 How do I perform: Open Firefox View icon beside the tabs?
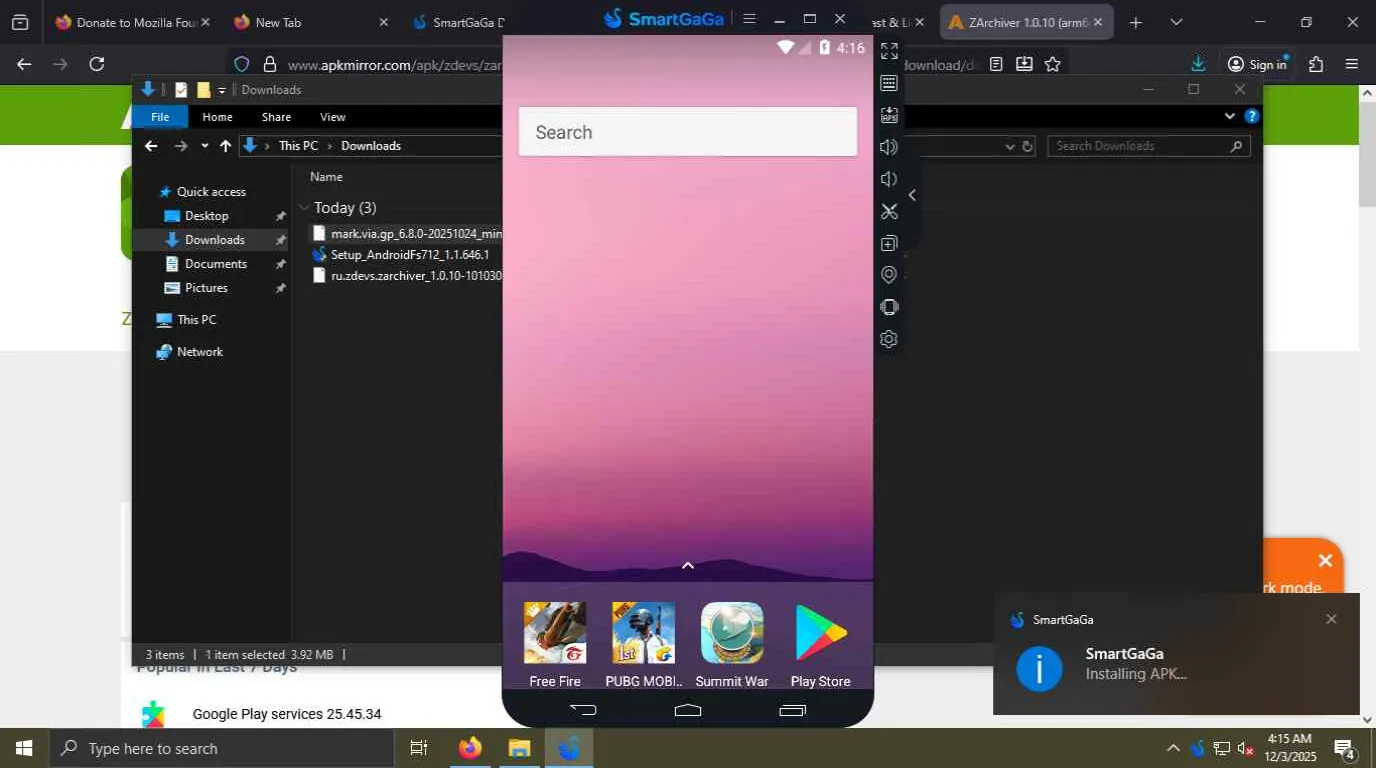pyautogui.click(x=20, y=22)
